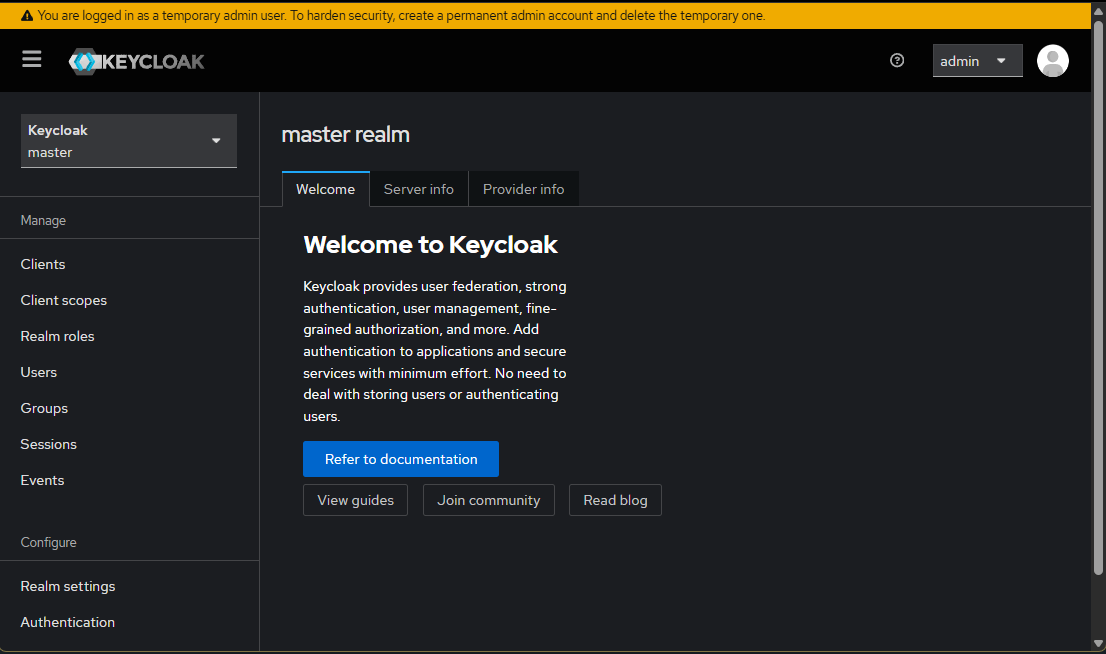1106x654 pixels.
Task: Expand the master realm selector dropdown
Action: click(128, 140)
